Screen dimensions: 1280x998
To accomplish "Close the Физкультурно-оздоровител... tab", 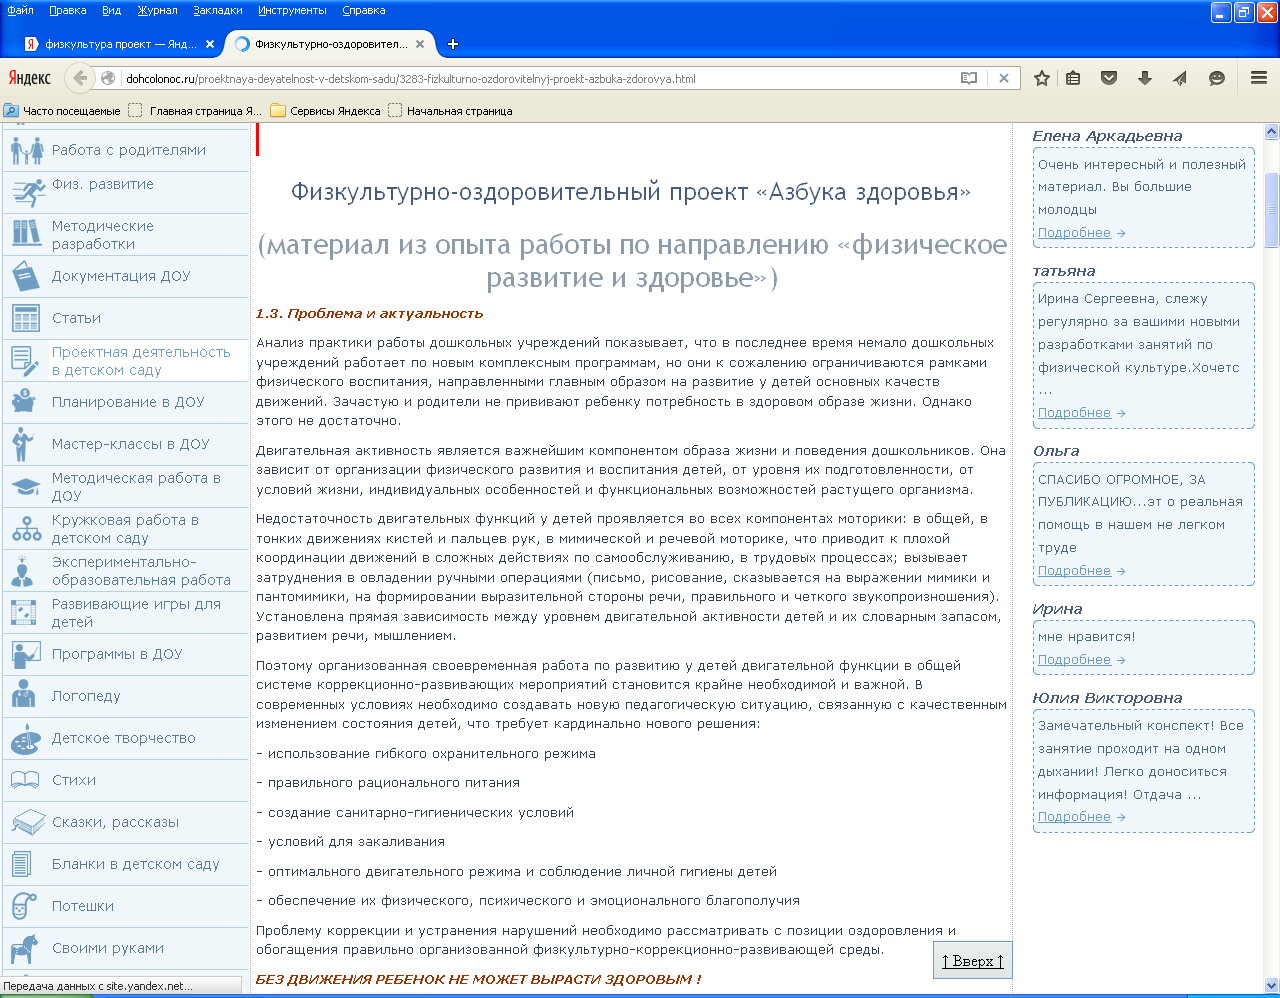I will (420, 44).
